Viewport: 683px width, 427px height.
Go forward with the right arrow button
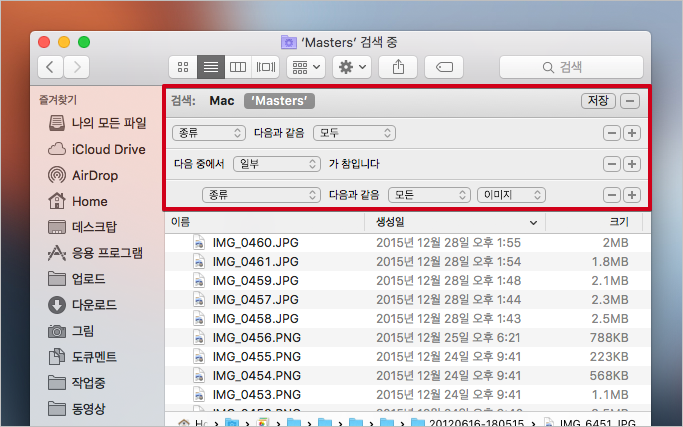[77, 67]
